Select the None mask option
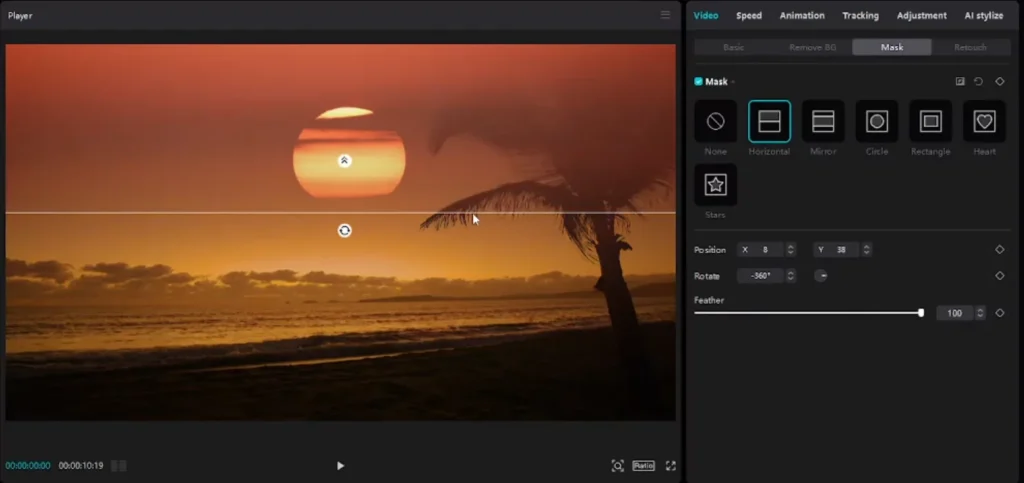The image size is (1024, 483). tap(716, 121)
